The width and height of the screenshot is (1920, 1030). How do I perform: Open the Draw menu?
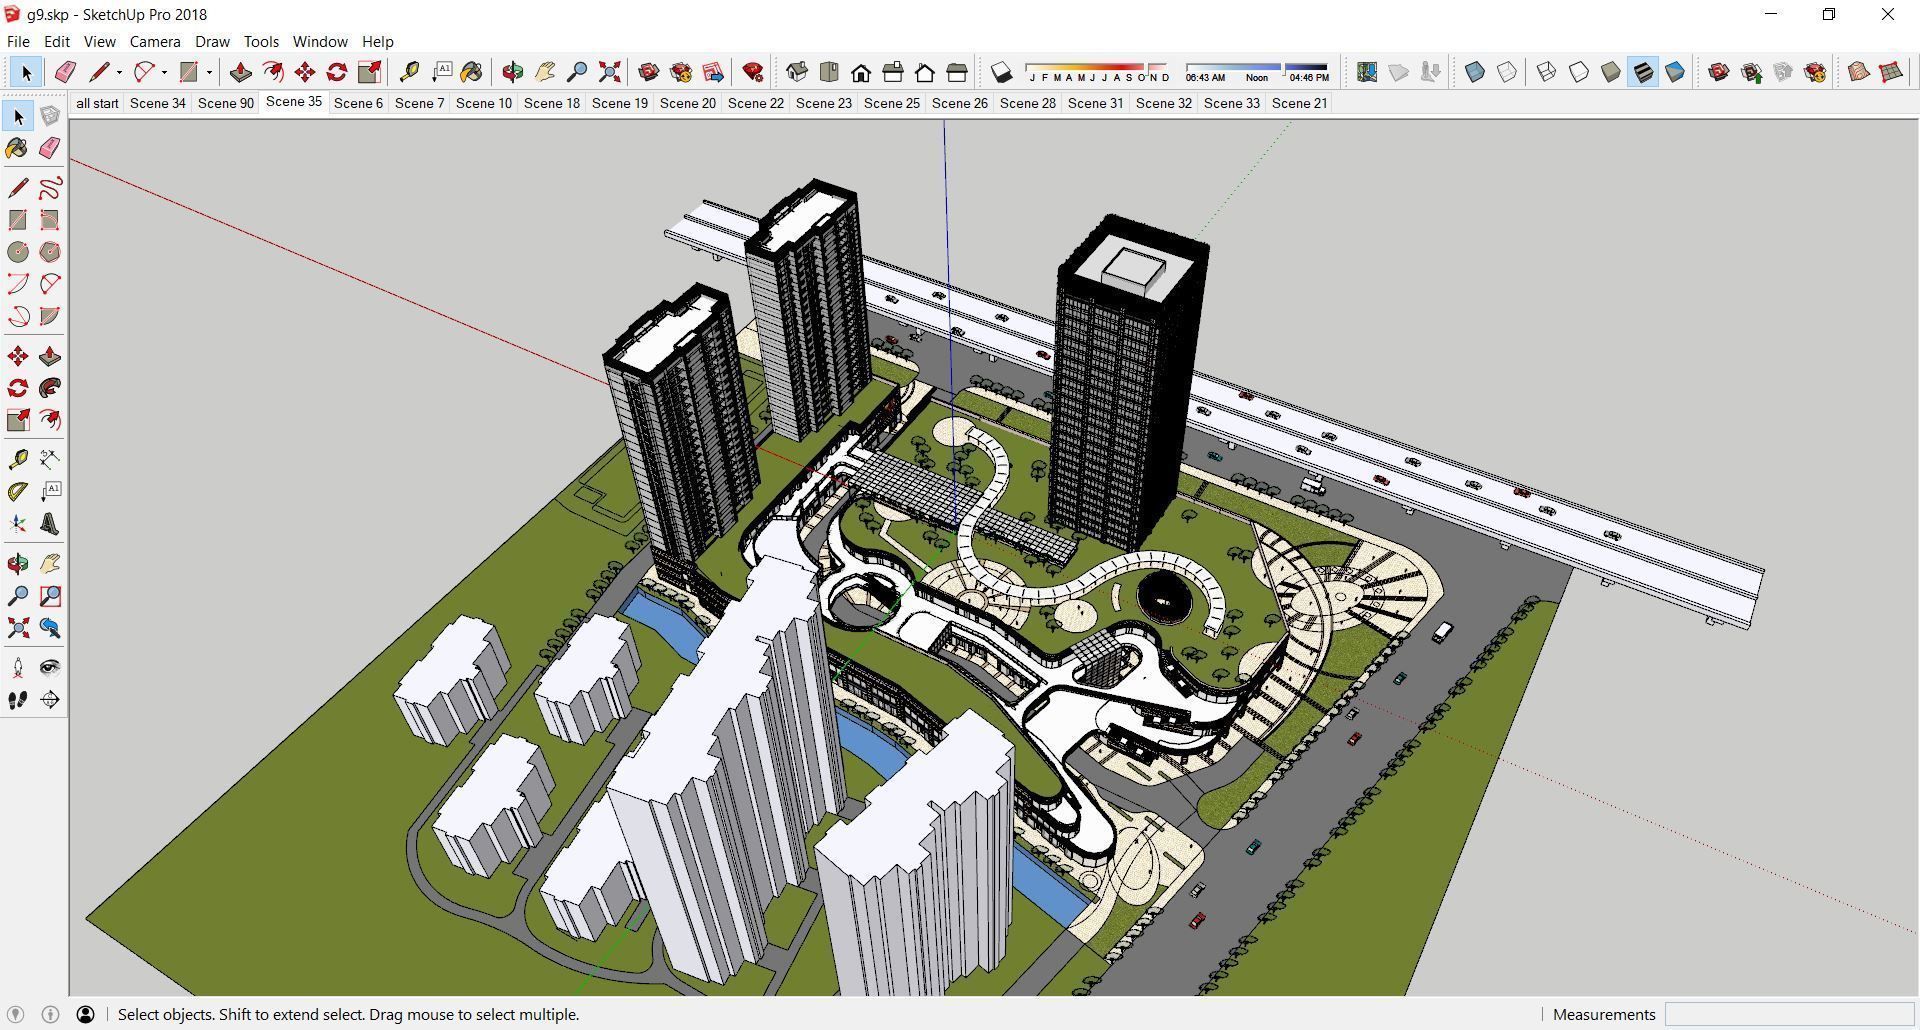click(212, 41)
